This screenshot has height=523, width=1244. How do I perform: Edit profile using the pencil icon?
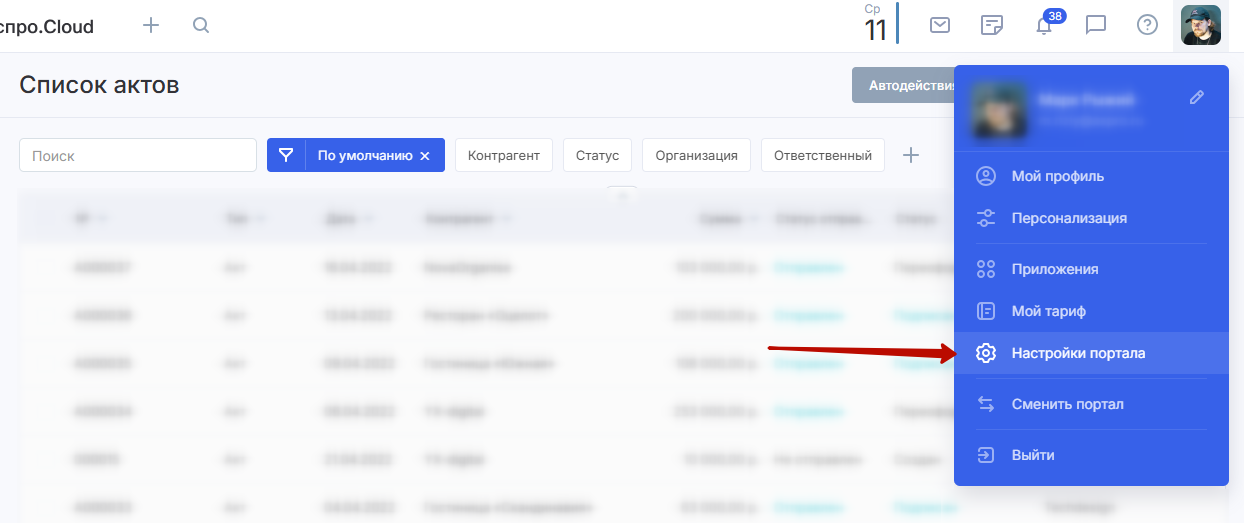(x=1197, y=98)
